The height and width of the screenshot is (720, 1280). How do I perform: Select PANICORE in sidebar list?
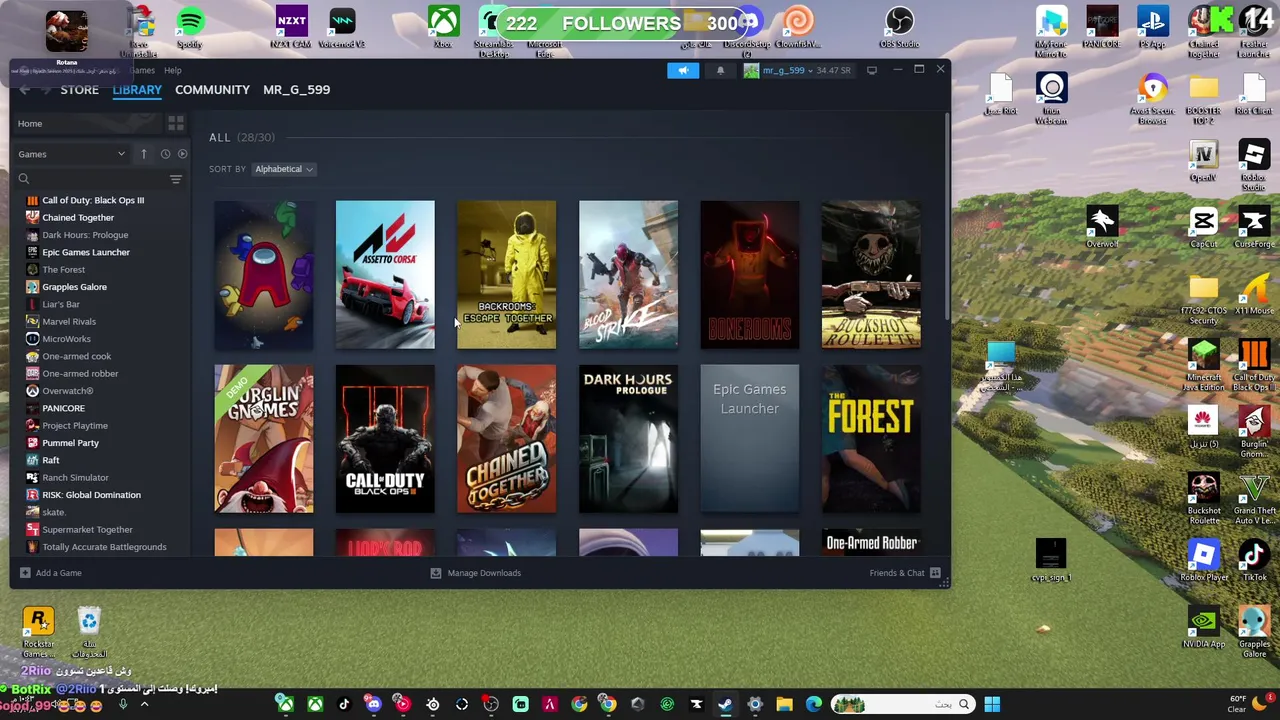tap(63, 408)
